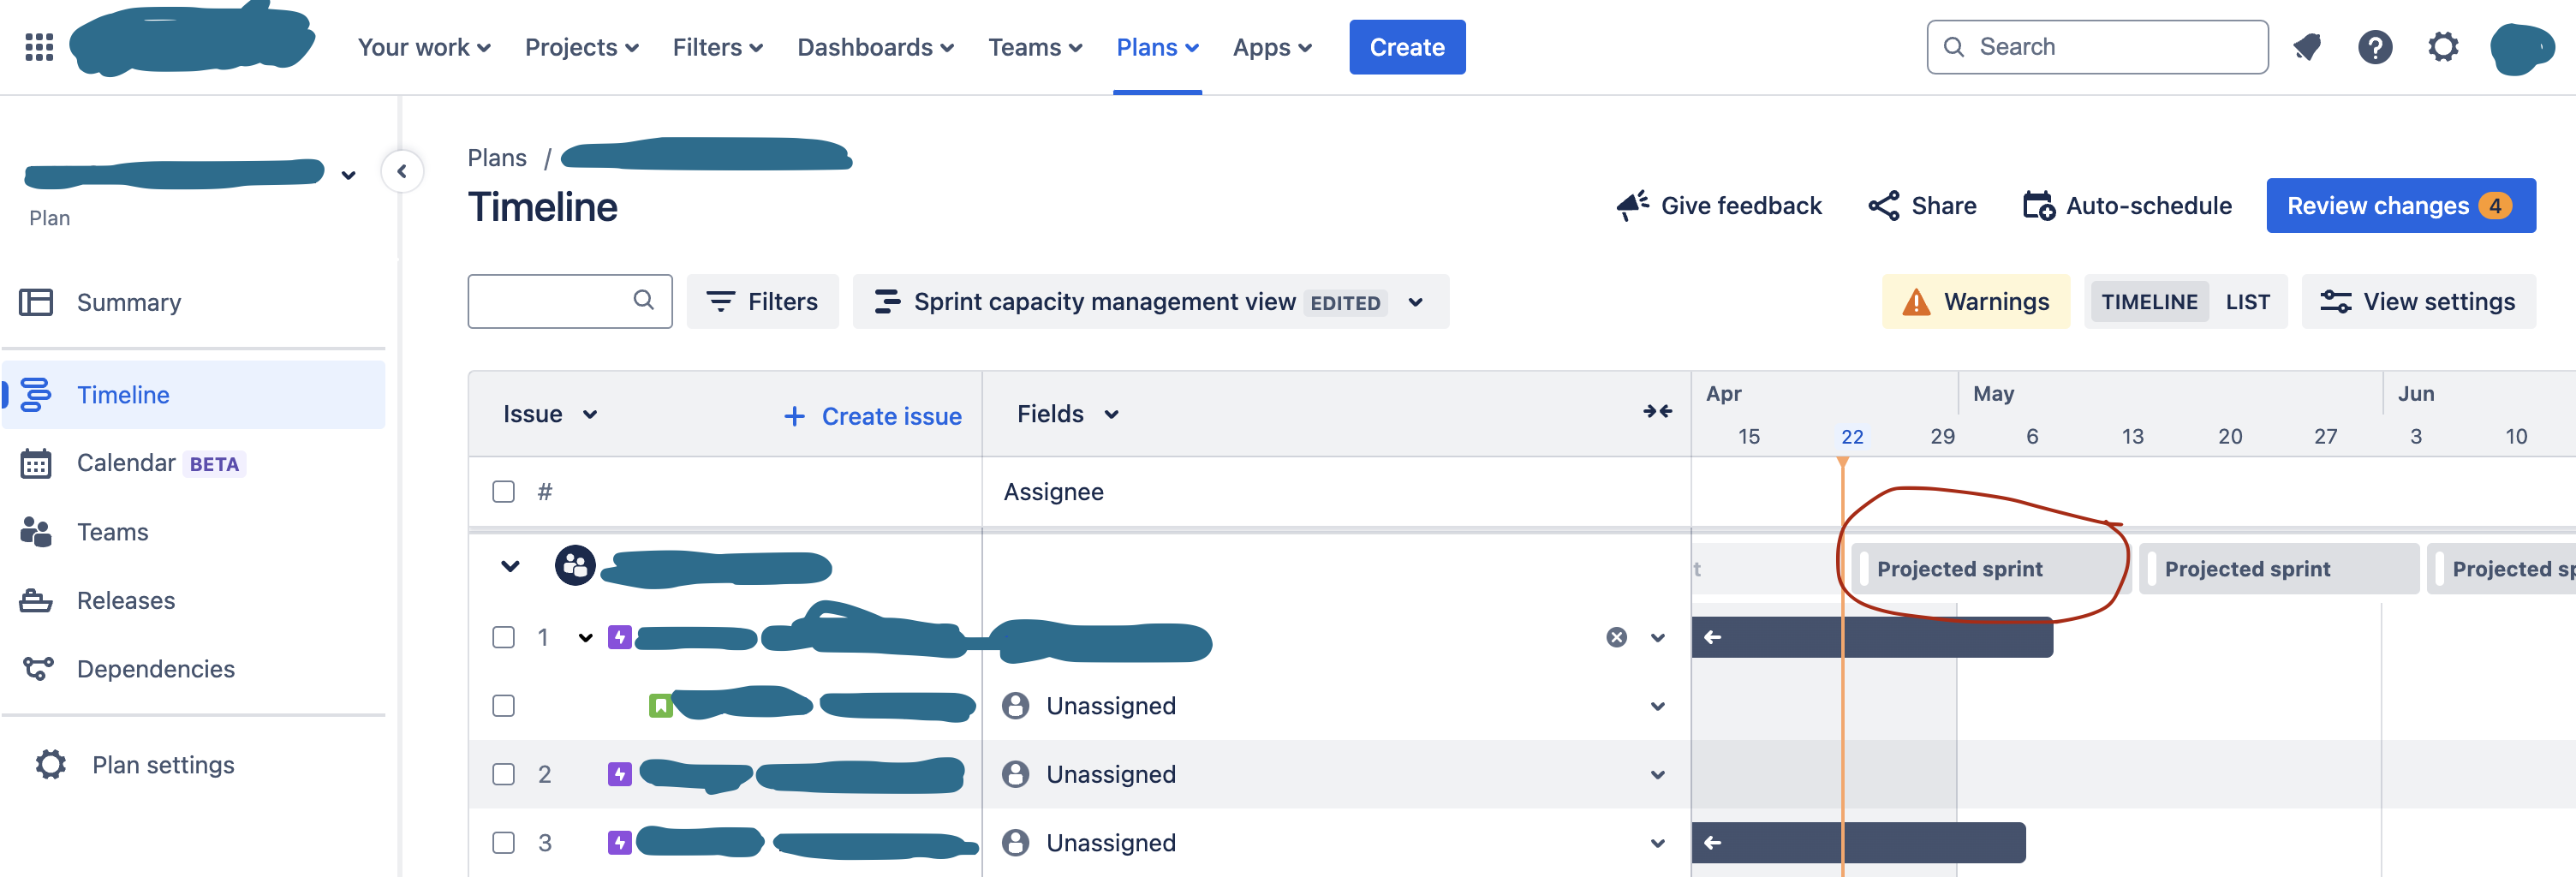This screenshot has width=2576, height=877.
Task: Open the app switcher grid icon
Action: click(39, 47)
